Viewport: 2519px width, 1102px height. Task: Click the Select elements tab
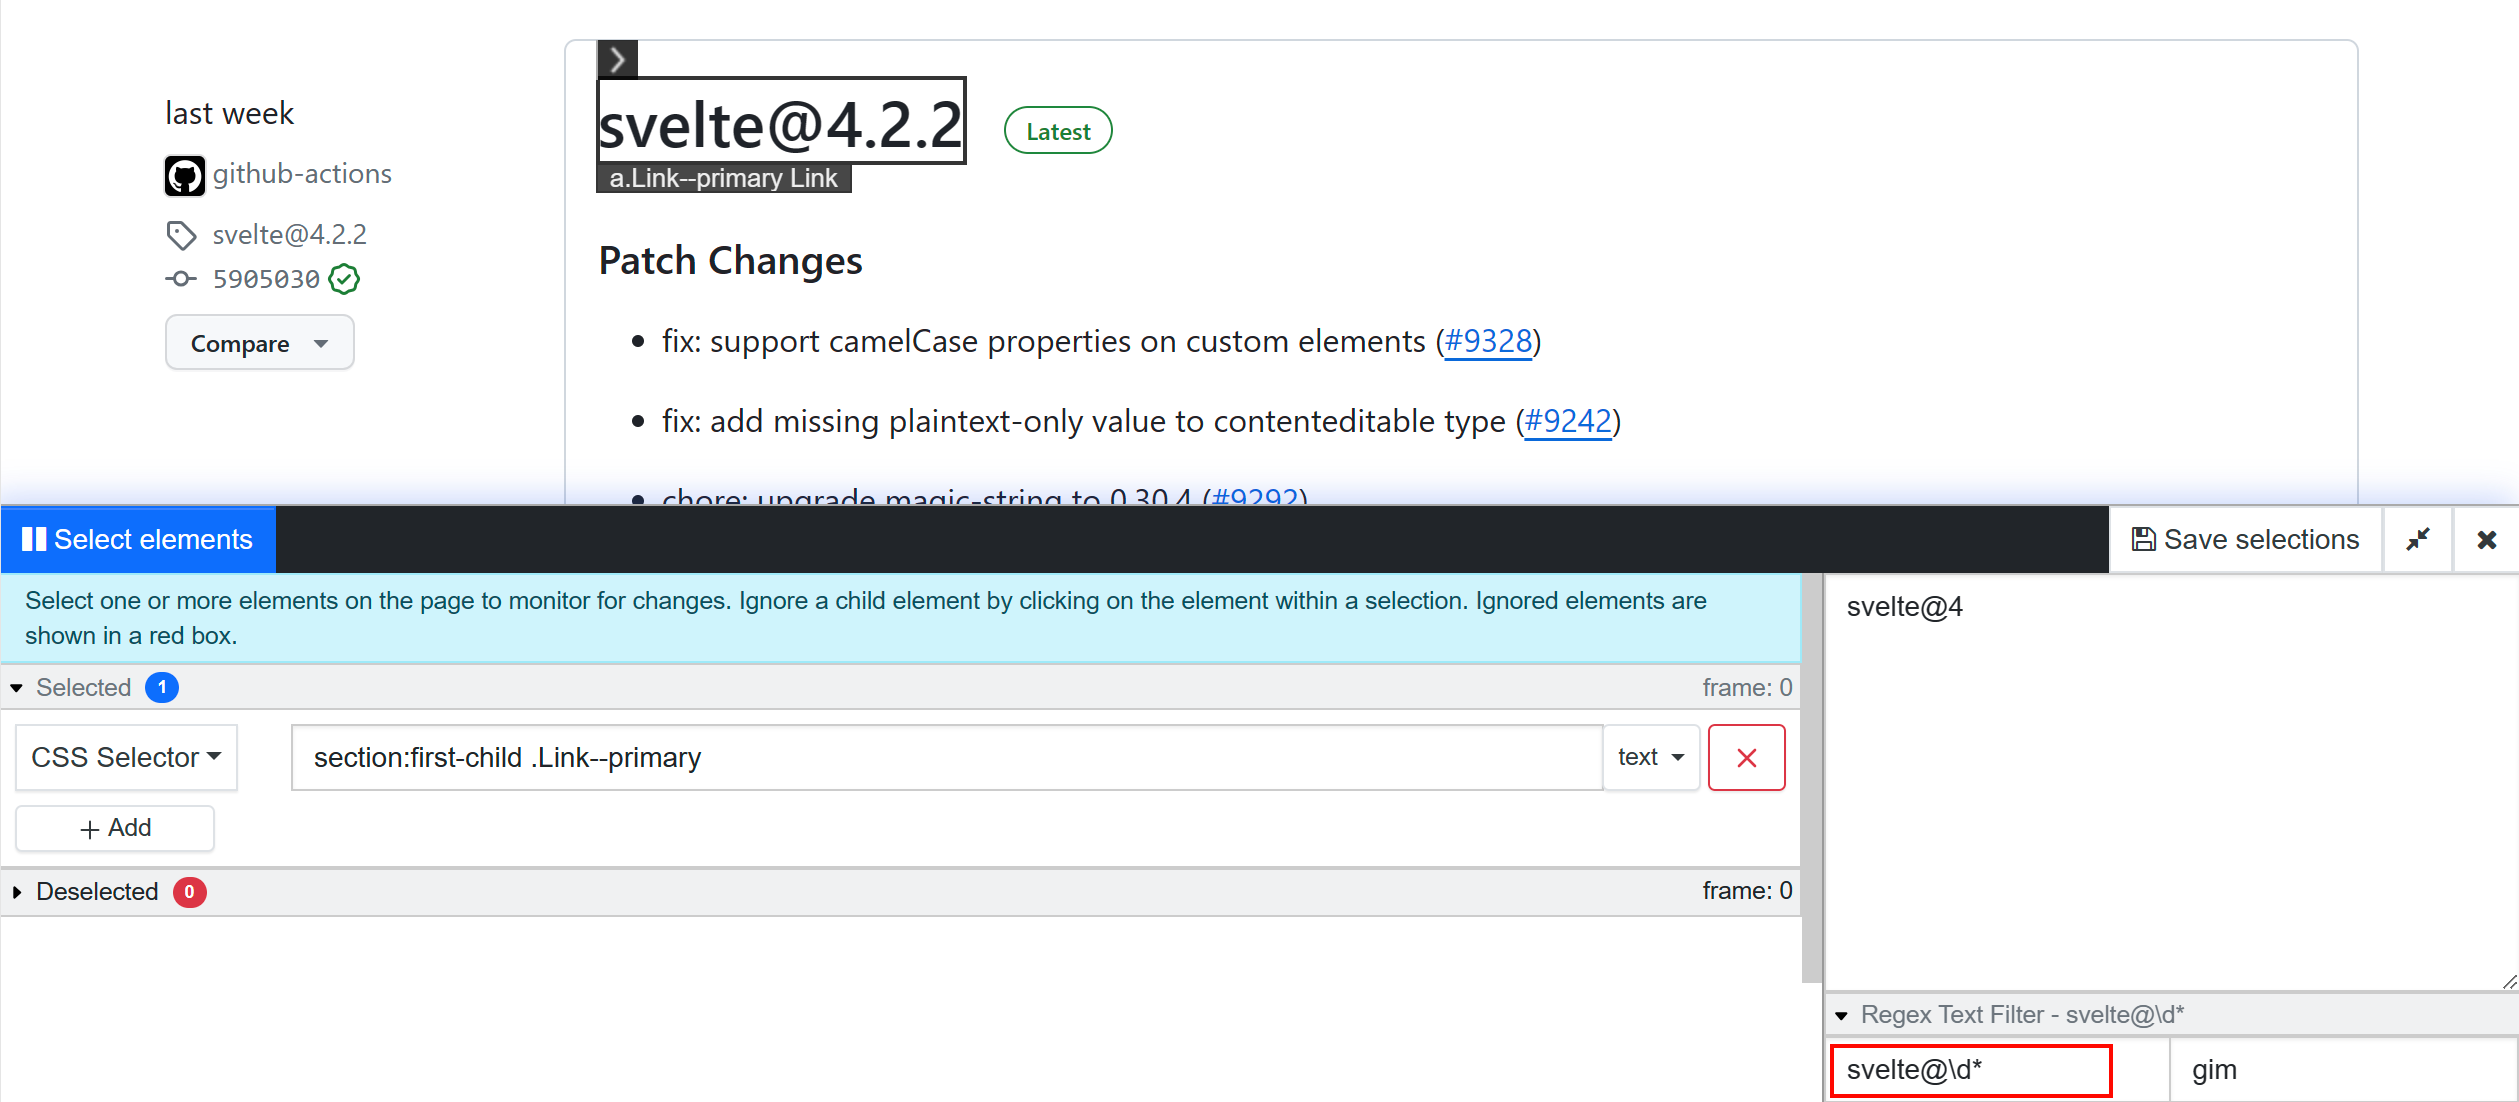point(138,540)
